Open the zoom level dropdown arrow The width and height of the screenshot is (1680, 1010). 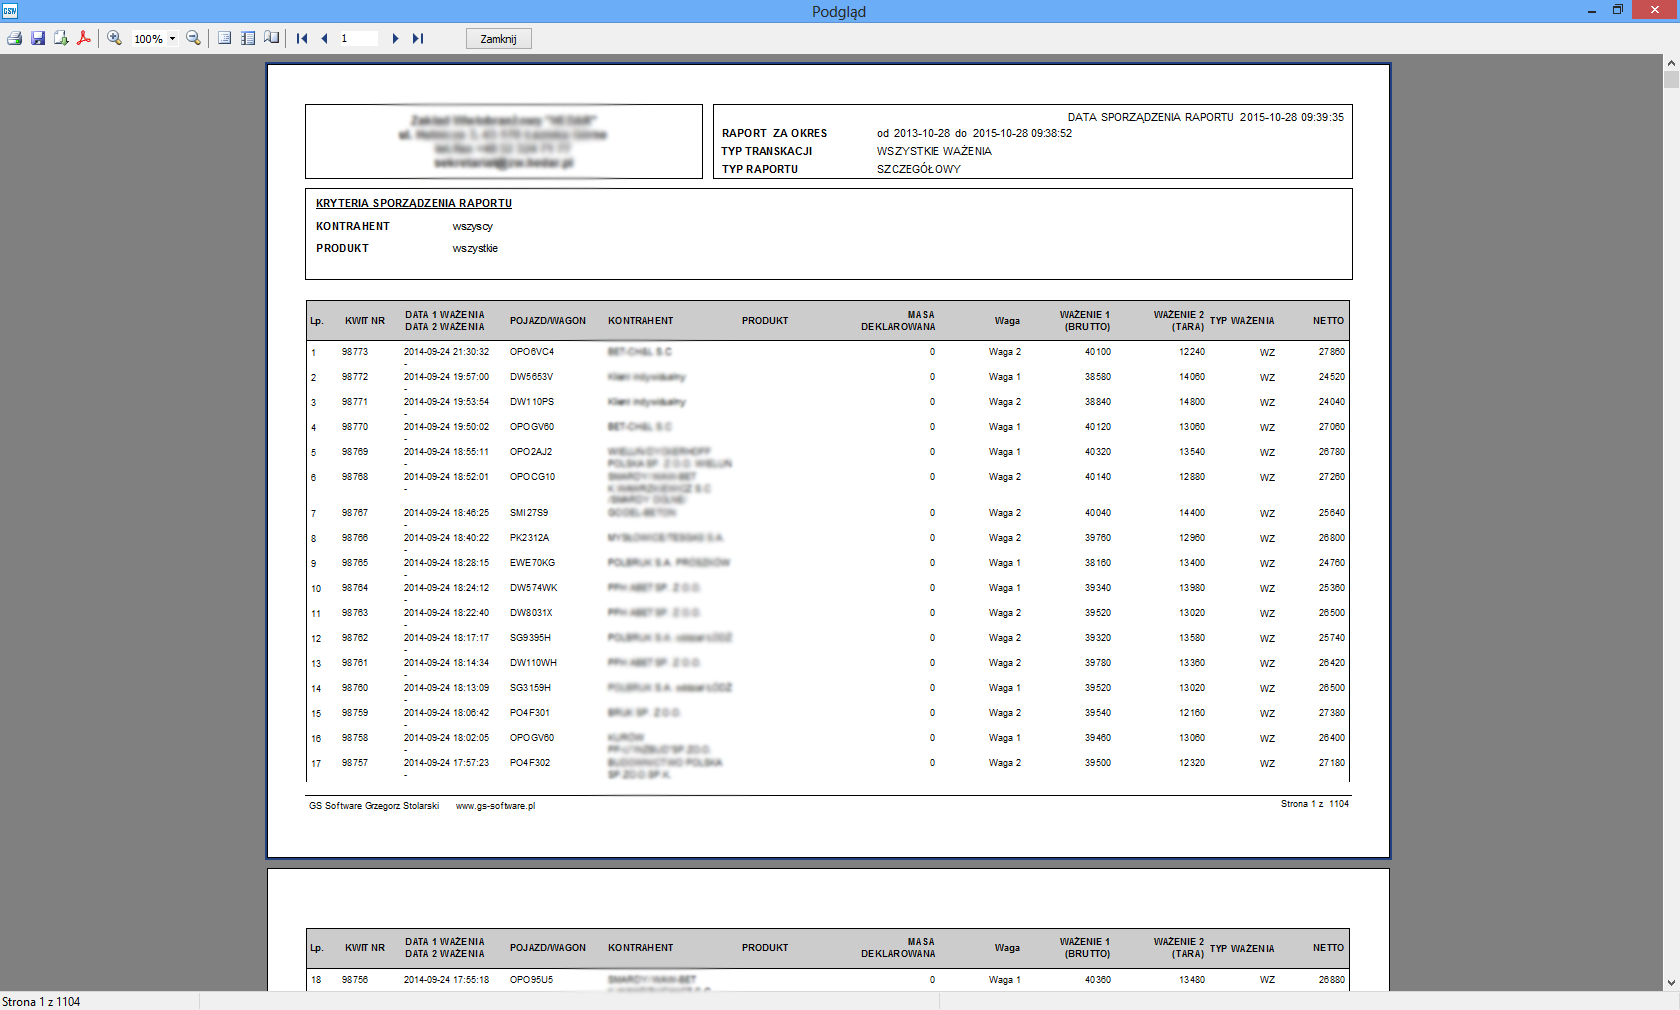click(x=172, y=39)
